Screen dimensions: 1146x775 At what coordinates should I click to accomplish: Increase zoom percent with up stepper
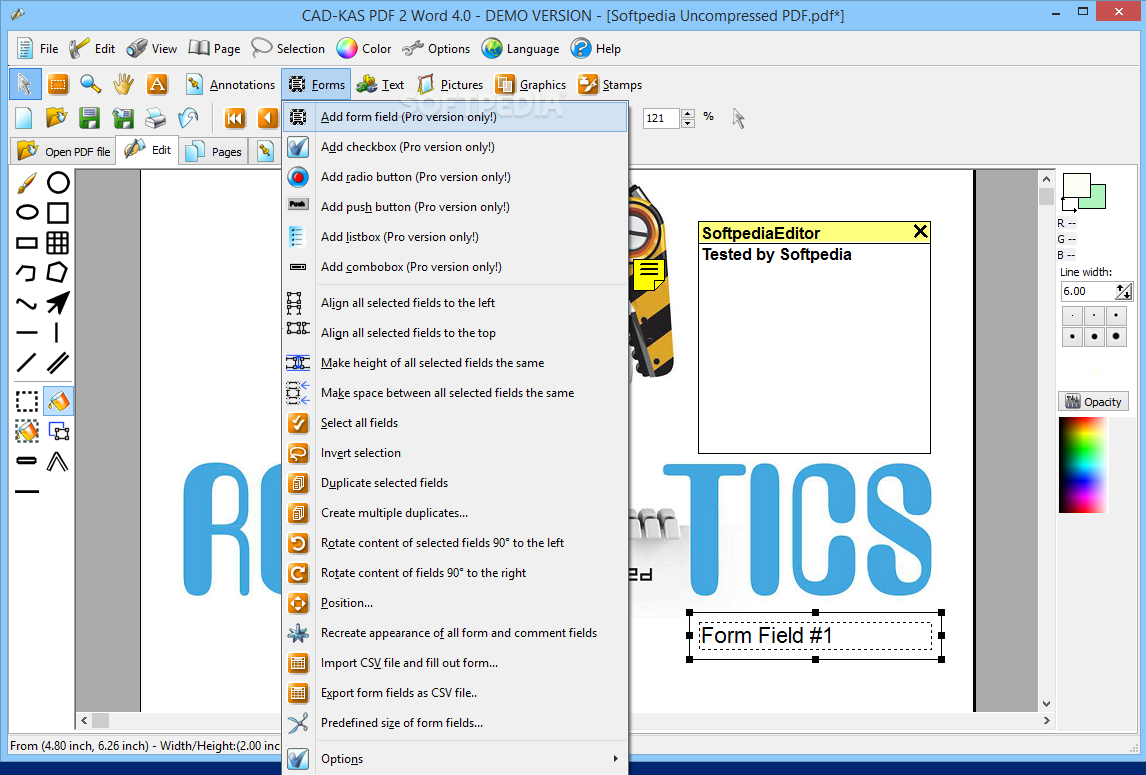click(x=688, y=113)
